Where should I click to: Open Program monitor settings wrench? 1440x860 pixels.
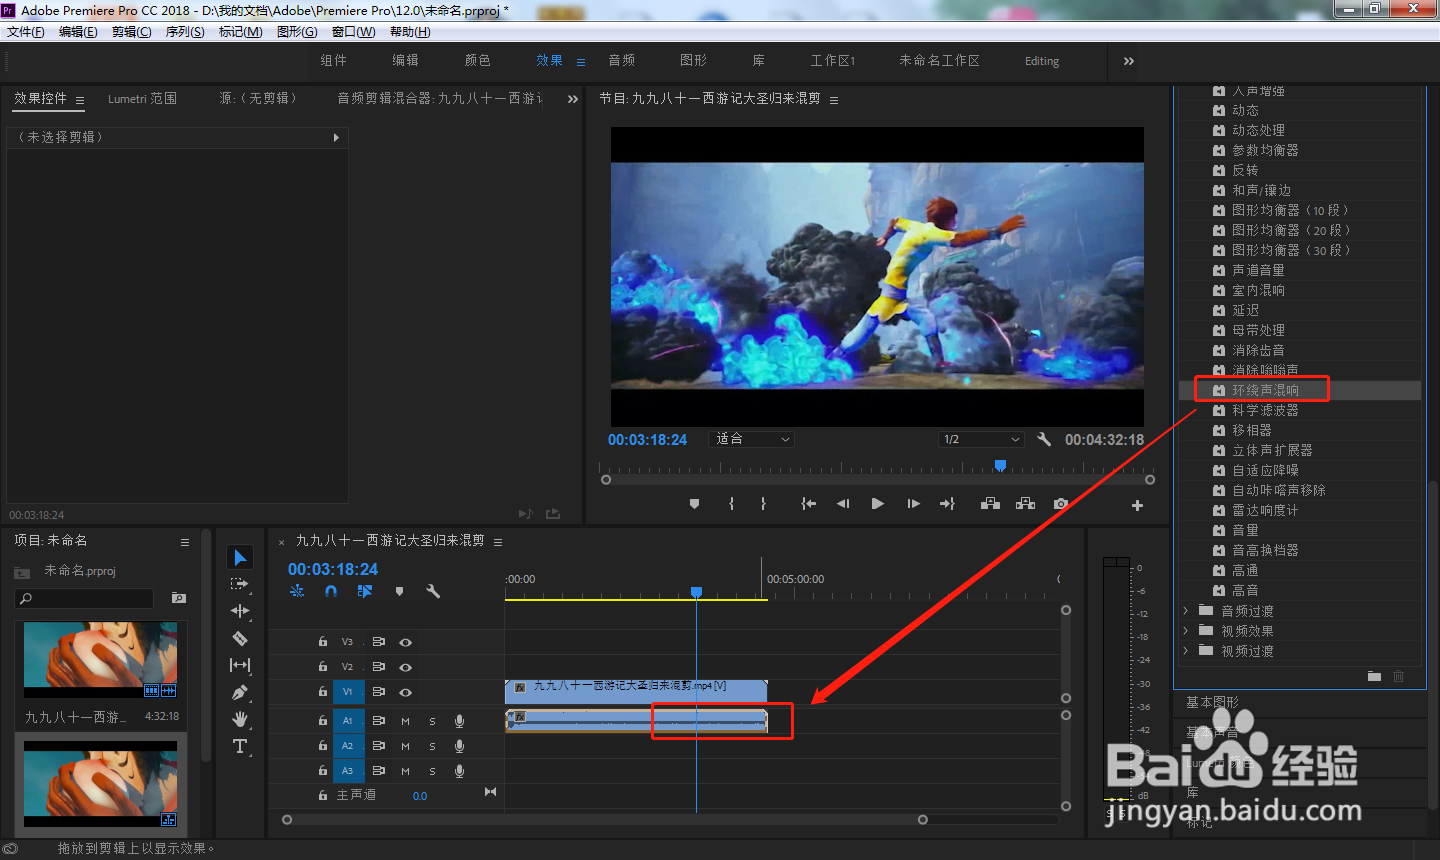pyautogui.click(x=1044, y=439)
